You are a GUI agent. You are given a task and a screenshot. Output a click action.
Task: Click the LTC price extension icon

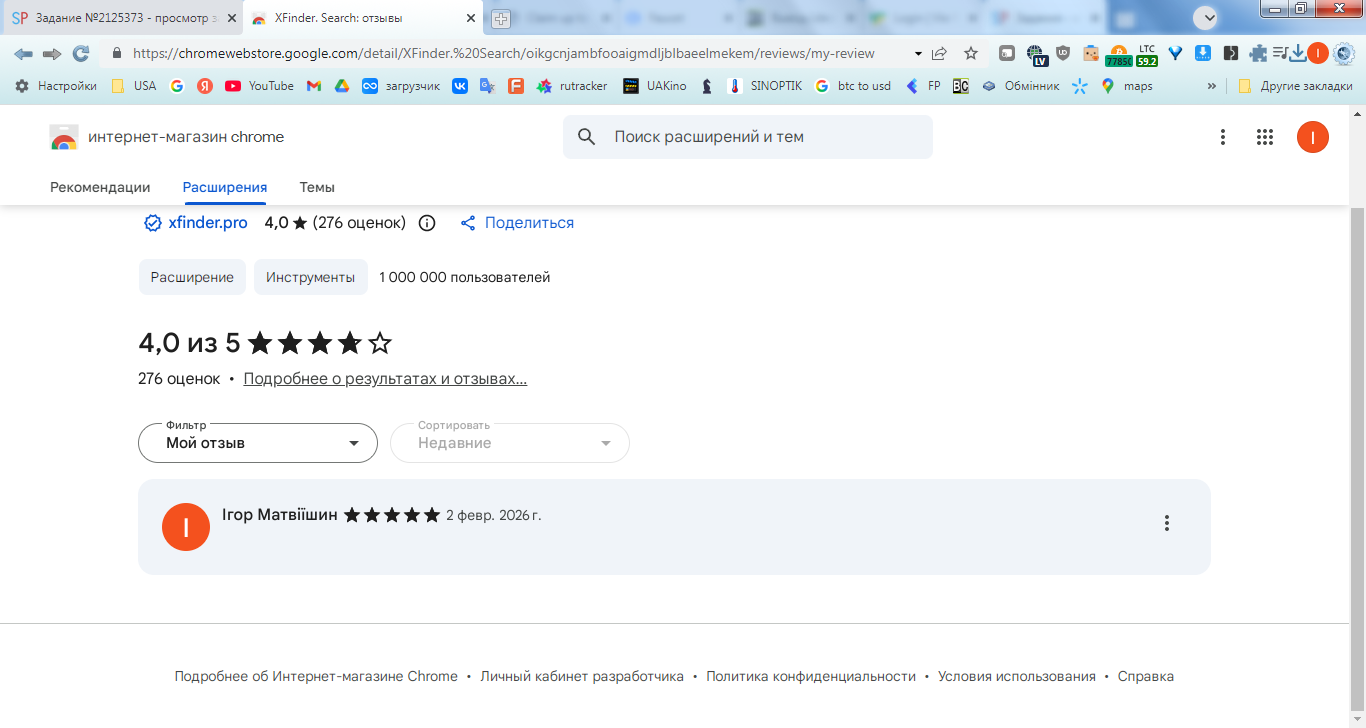click(x=1147, y=55)
